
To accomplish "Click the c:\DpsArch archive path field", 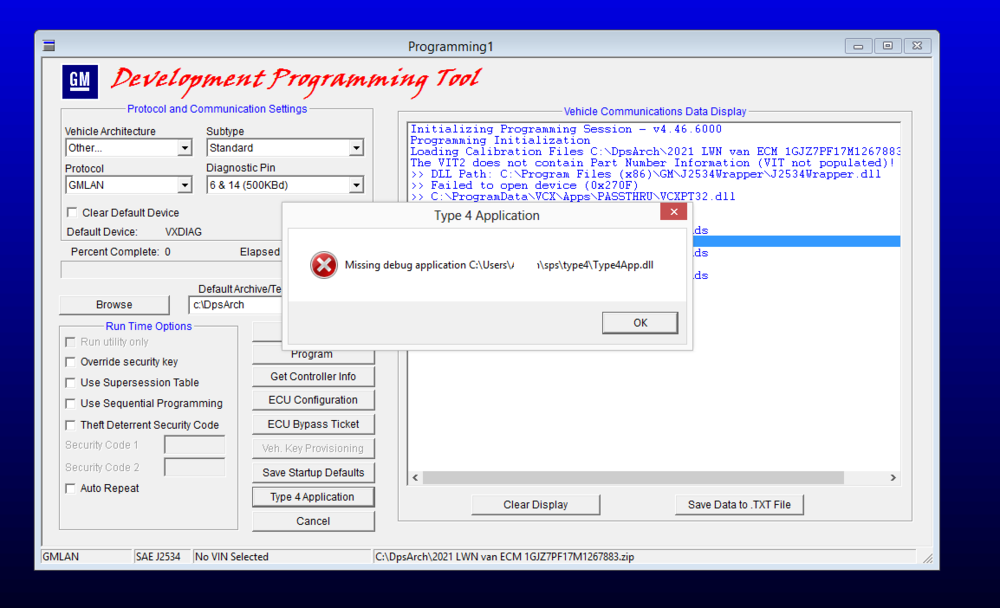I will click(x=235, y=305).
